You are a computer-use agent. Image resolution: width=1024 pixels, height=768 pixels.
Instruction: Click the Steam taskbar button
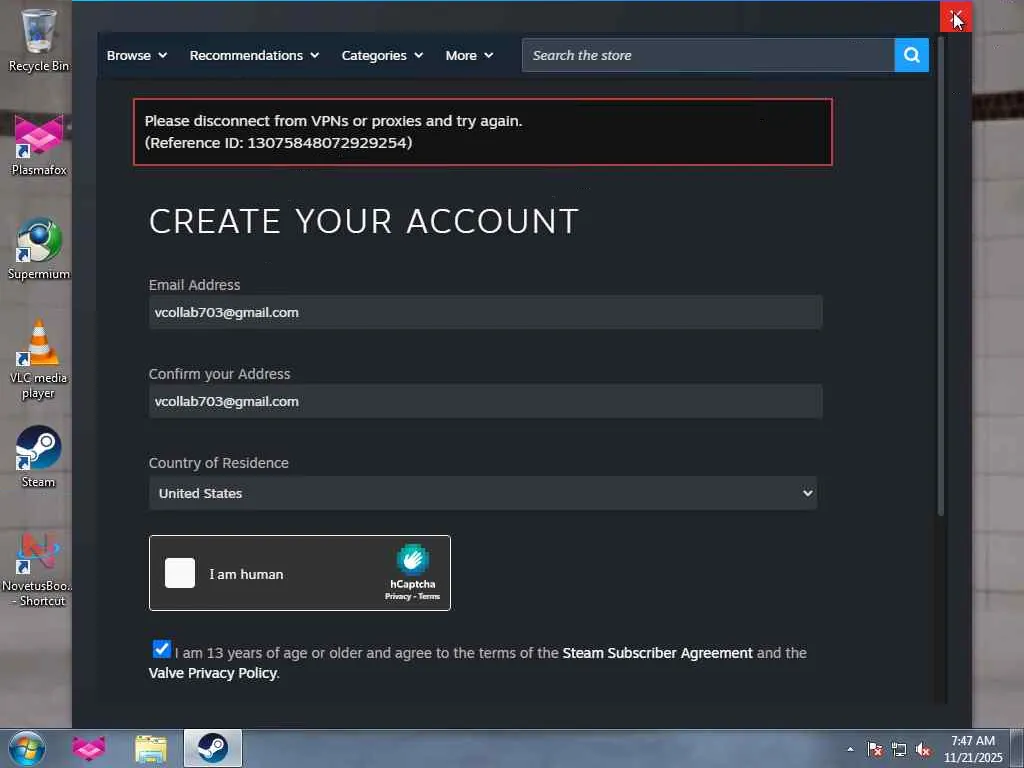tap(213, 748)
